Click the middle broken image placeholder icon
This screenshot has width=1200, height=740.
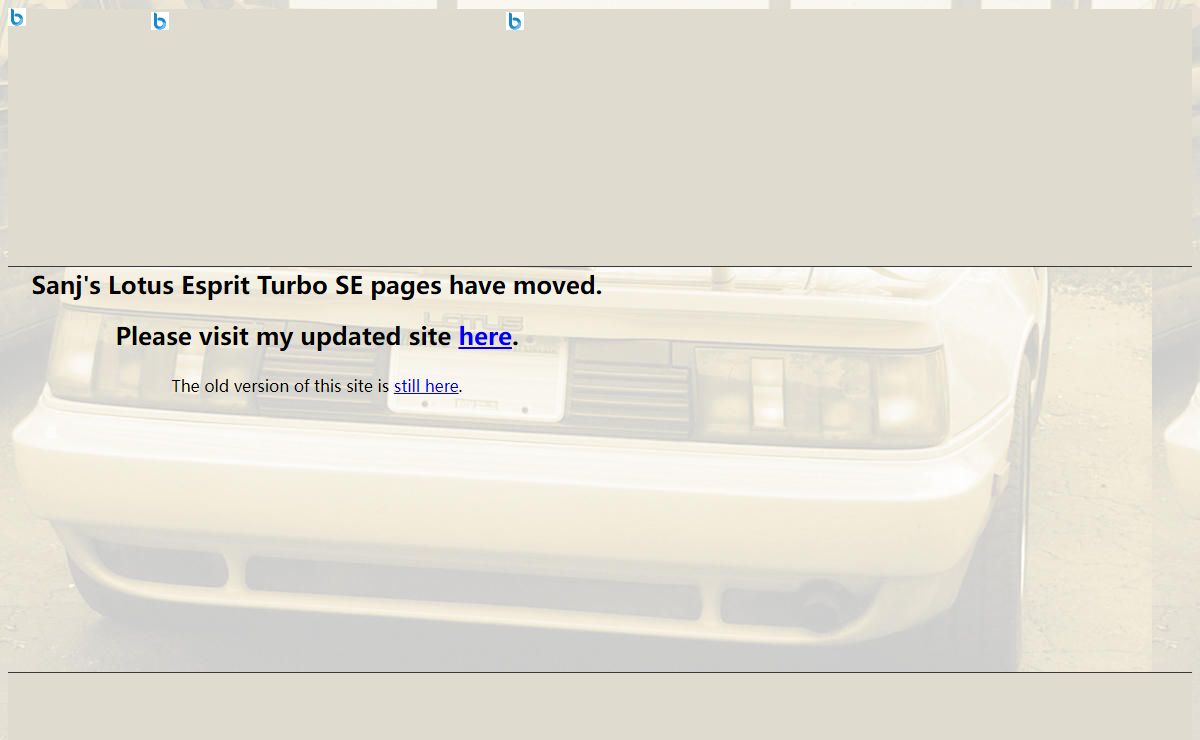point(160,21)
